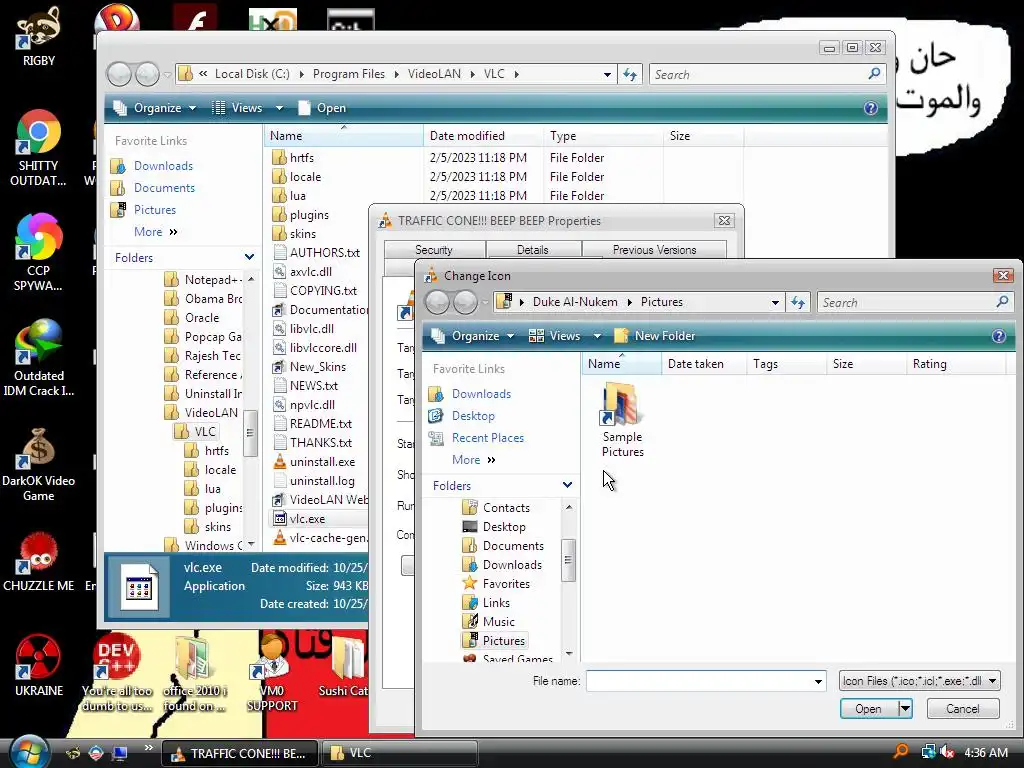Collapse Folders pane in VLC explorer window
The width and height of the screenshot is (1024, 768).
(x=249, y=257)
